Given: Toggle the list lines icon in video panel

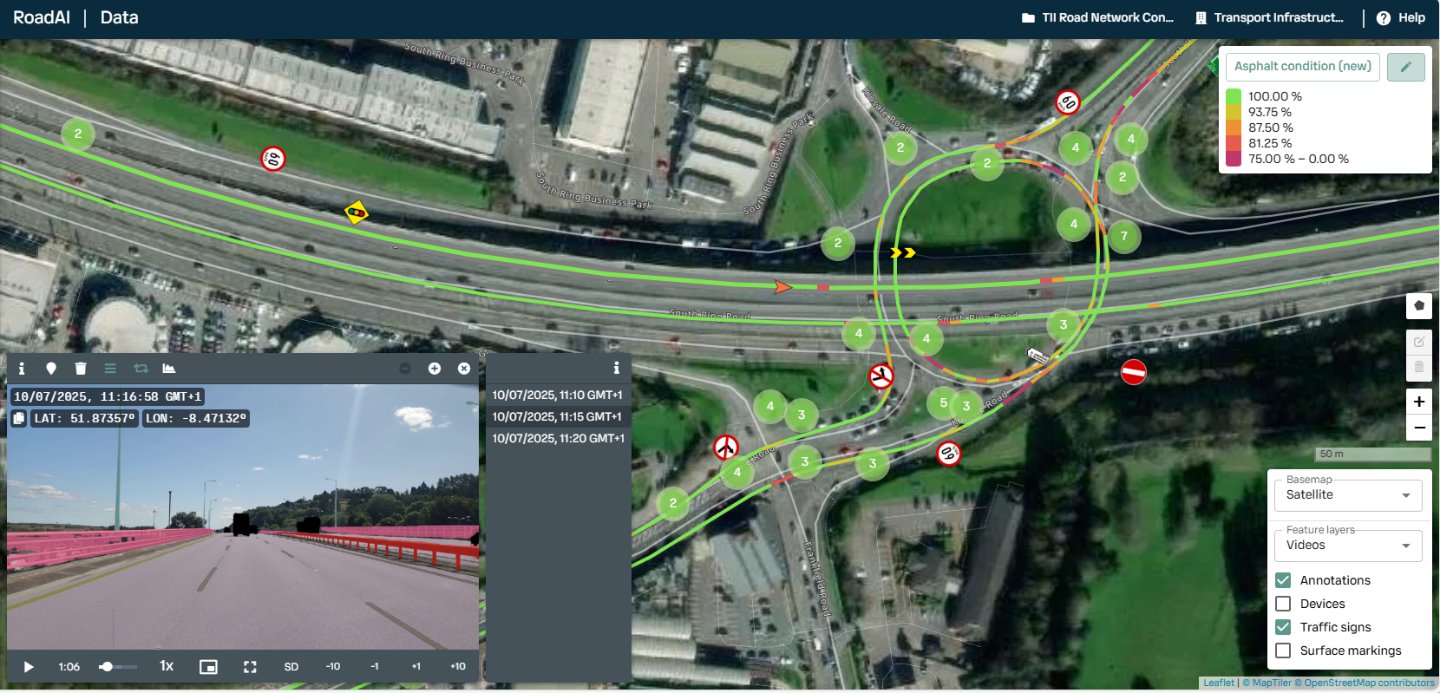Looking at the screenshot, I should click(110, 369).
